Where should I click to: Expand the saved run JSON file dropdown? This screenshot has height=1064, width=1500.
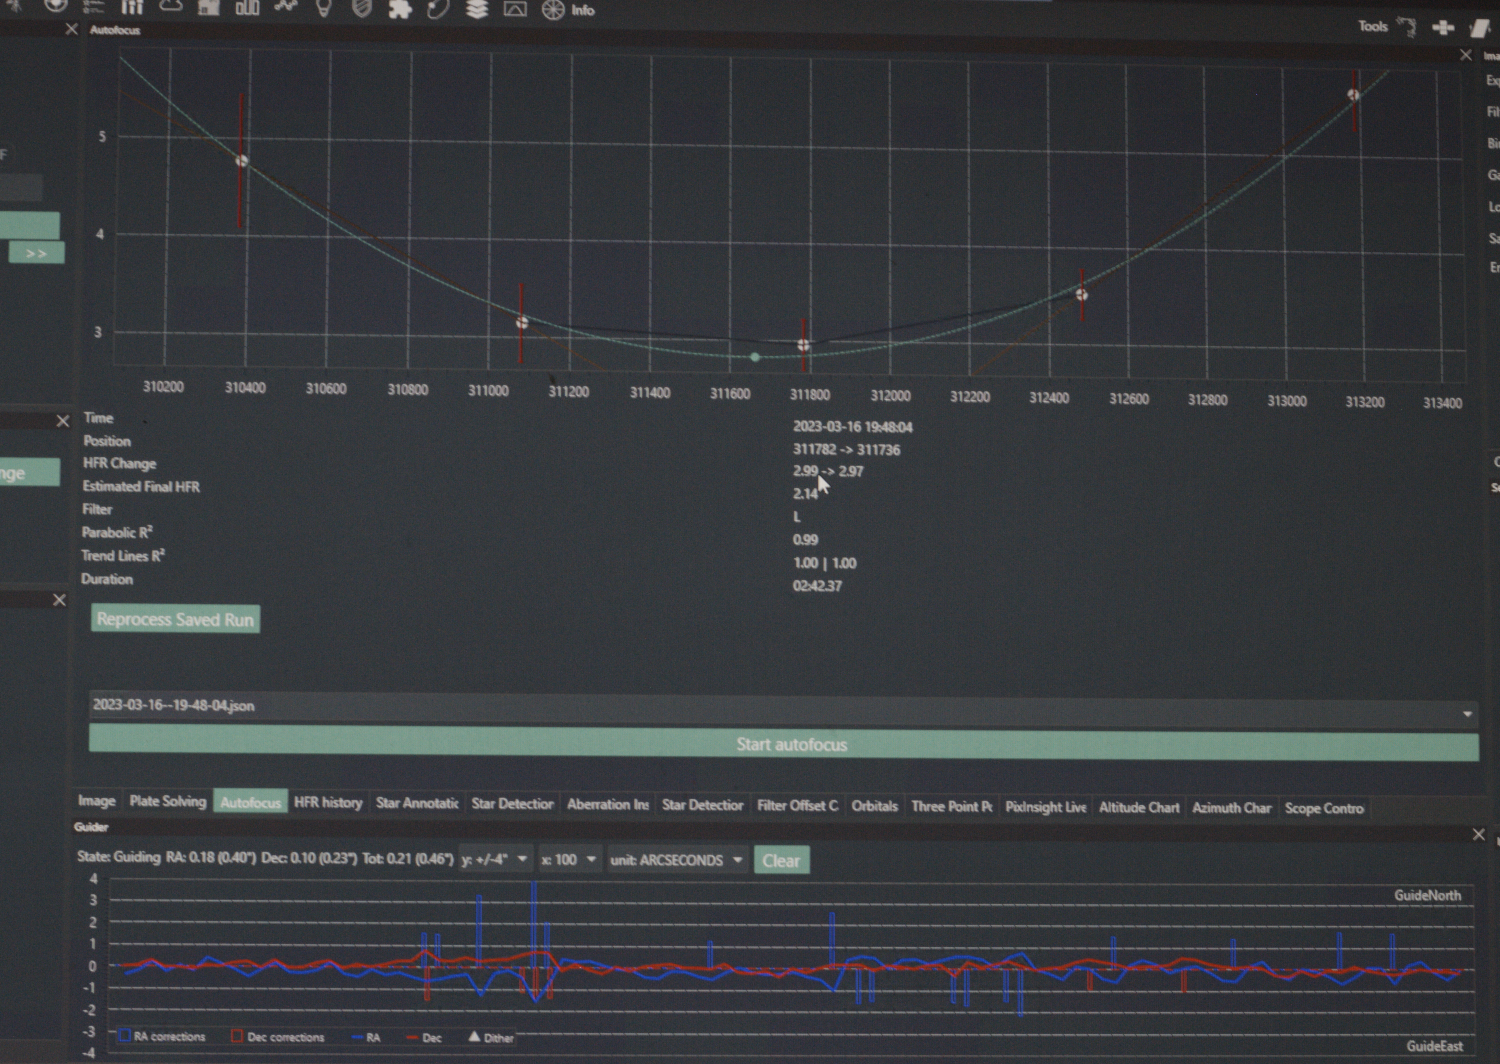[x=1466, y=714]
